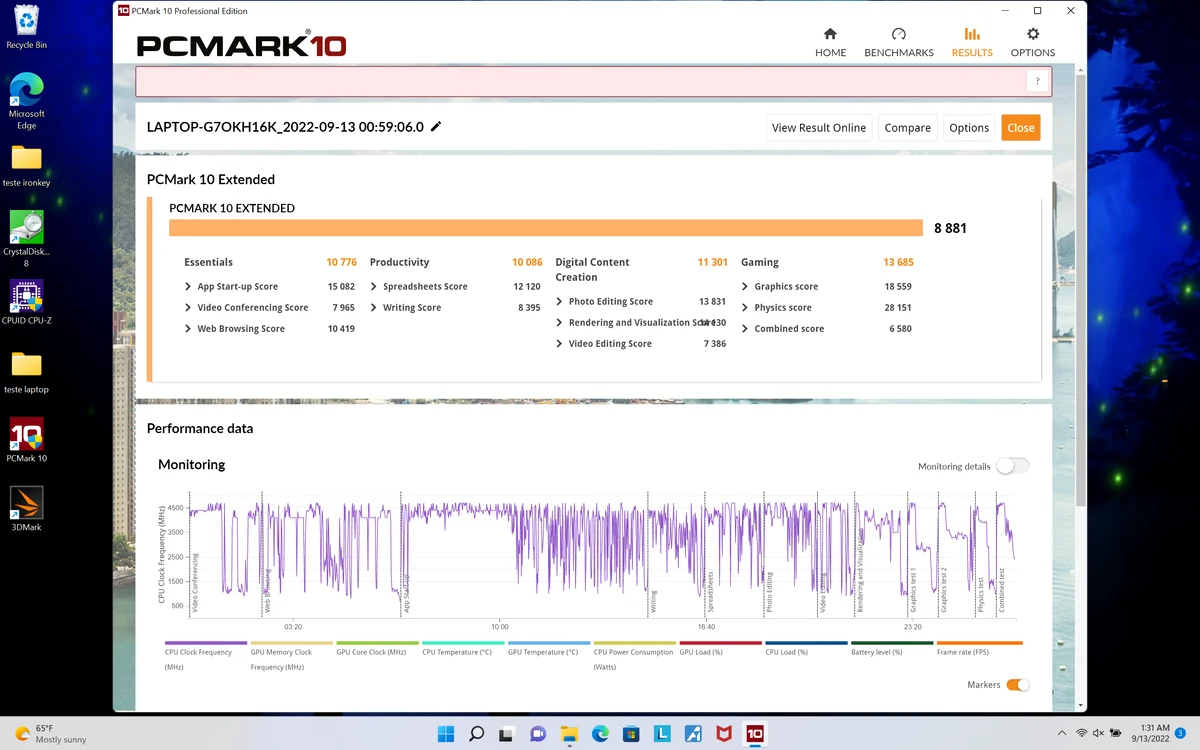Turn off the Markers toggle
The width and height of the screenshot is (1200, 750).
click(x=1017, y=685)
